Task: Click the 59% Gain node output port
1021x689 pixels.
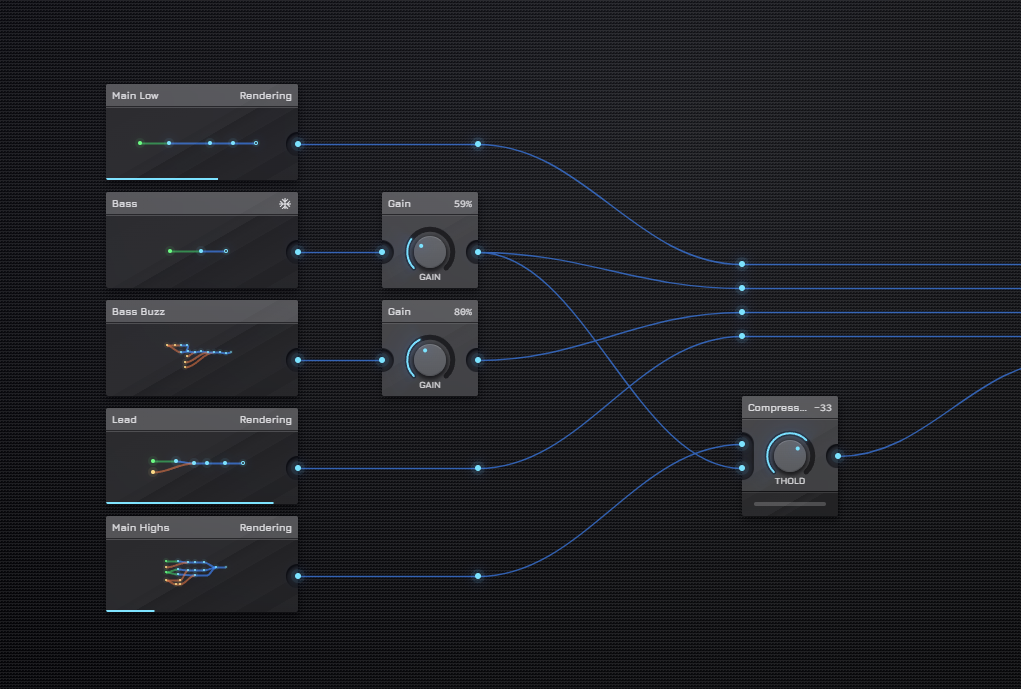Action: click(x=478, y=252)
